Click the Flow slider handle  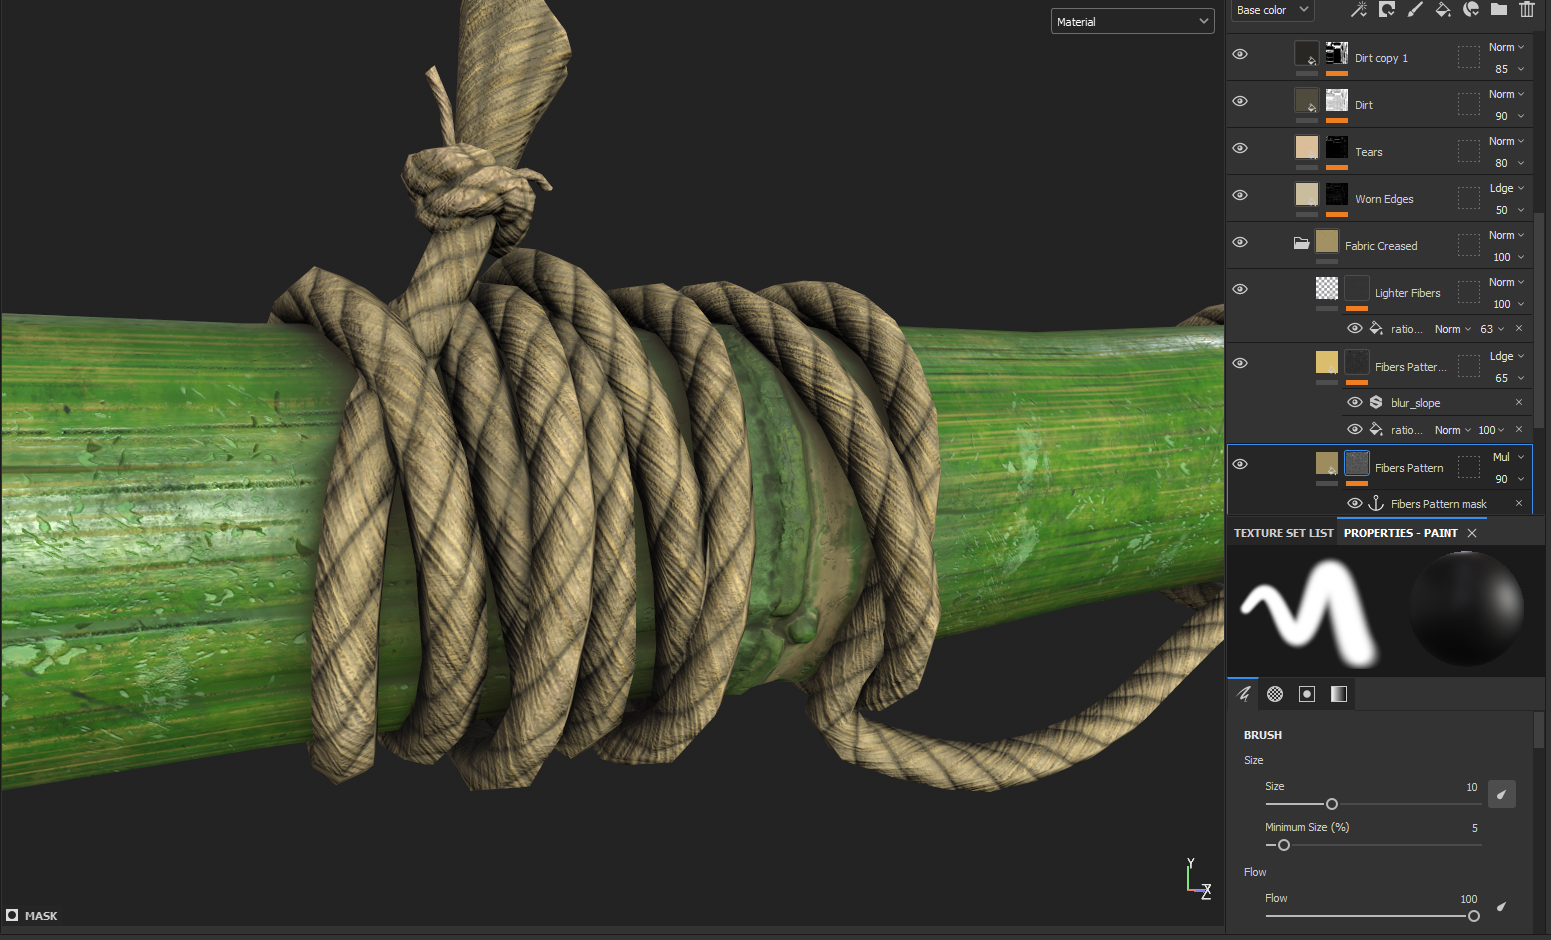[x=1473, y=916]
